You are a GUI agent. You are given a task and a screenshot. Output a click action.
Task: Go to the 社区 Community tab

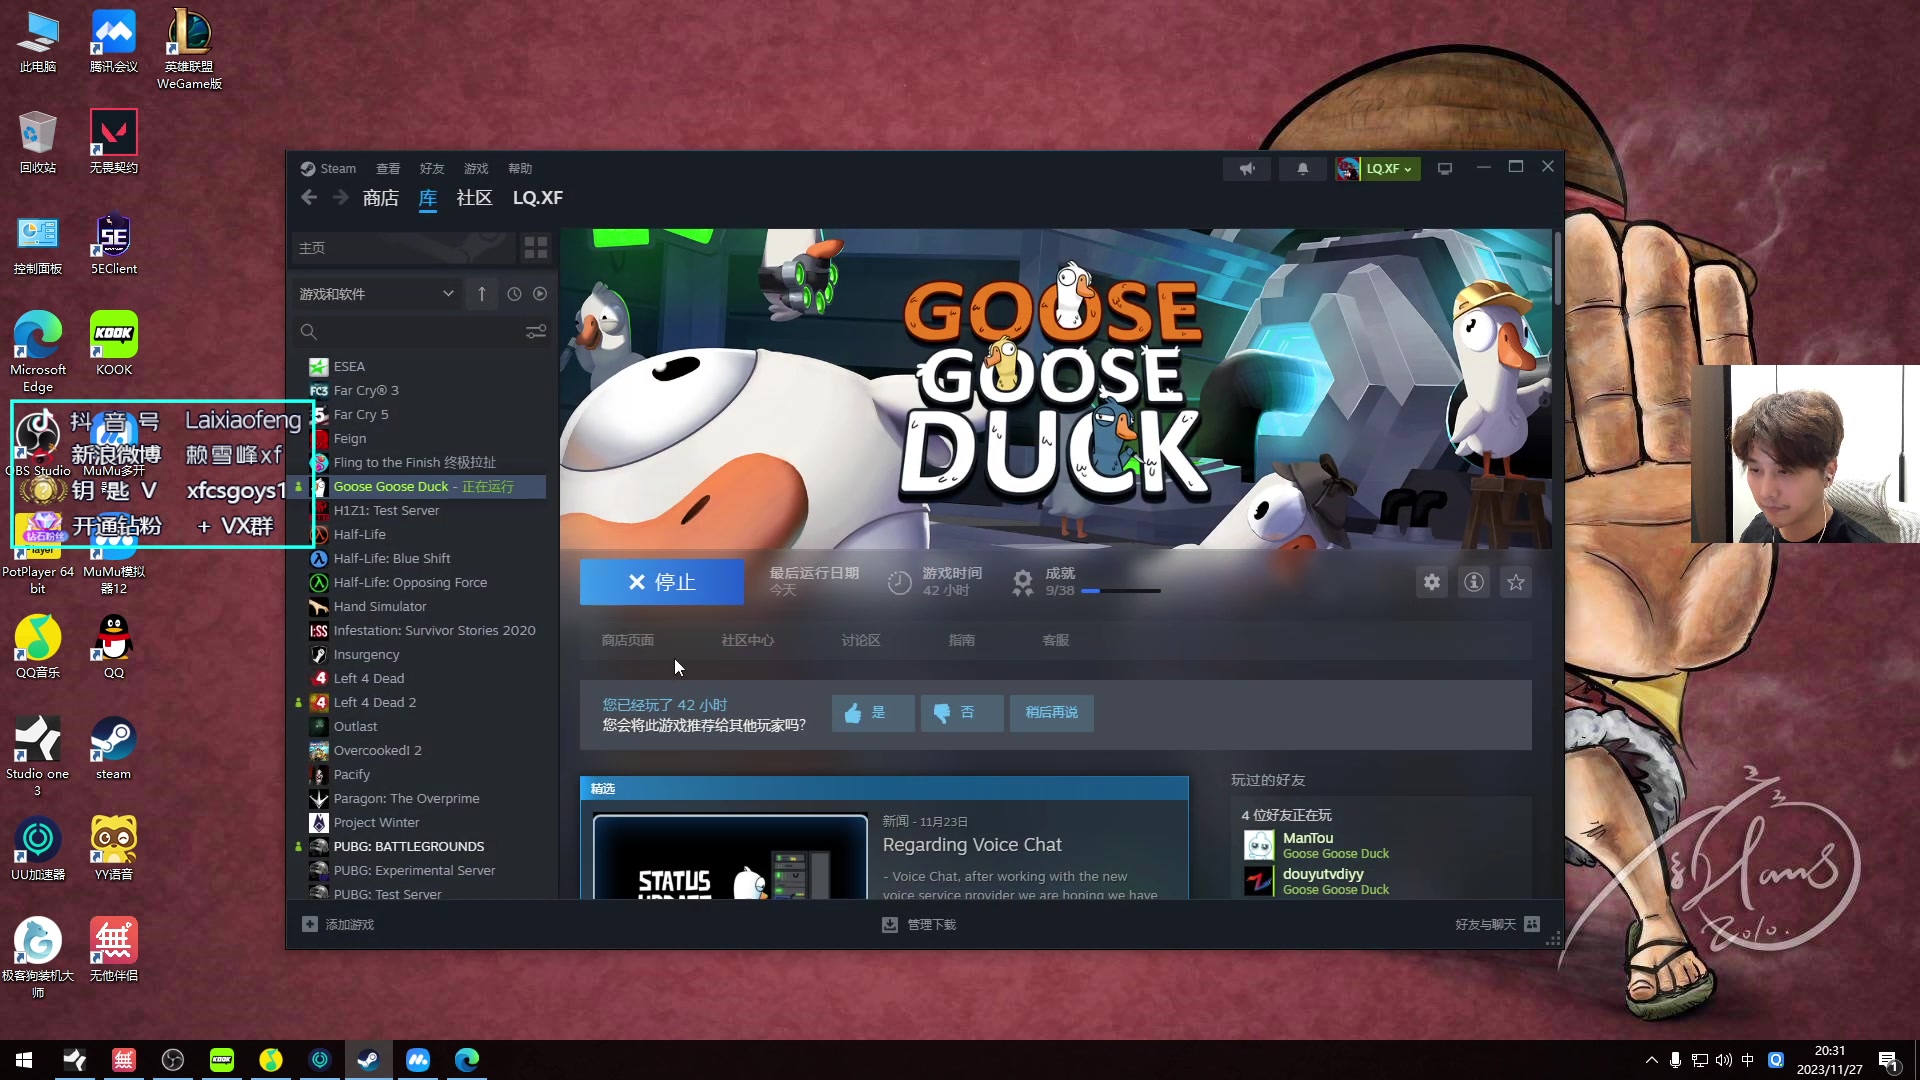pyautogui.click(x=474, y=197)
